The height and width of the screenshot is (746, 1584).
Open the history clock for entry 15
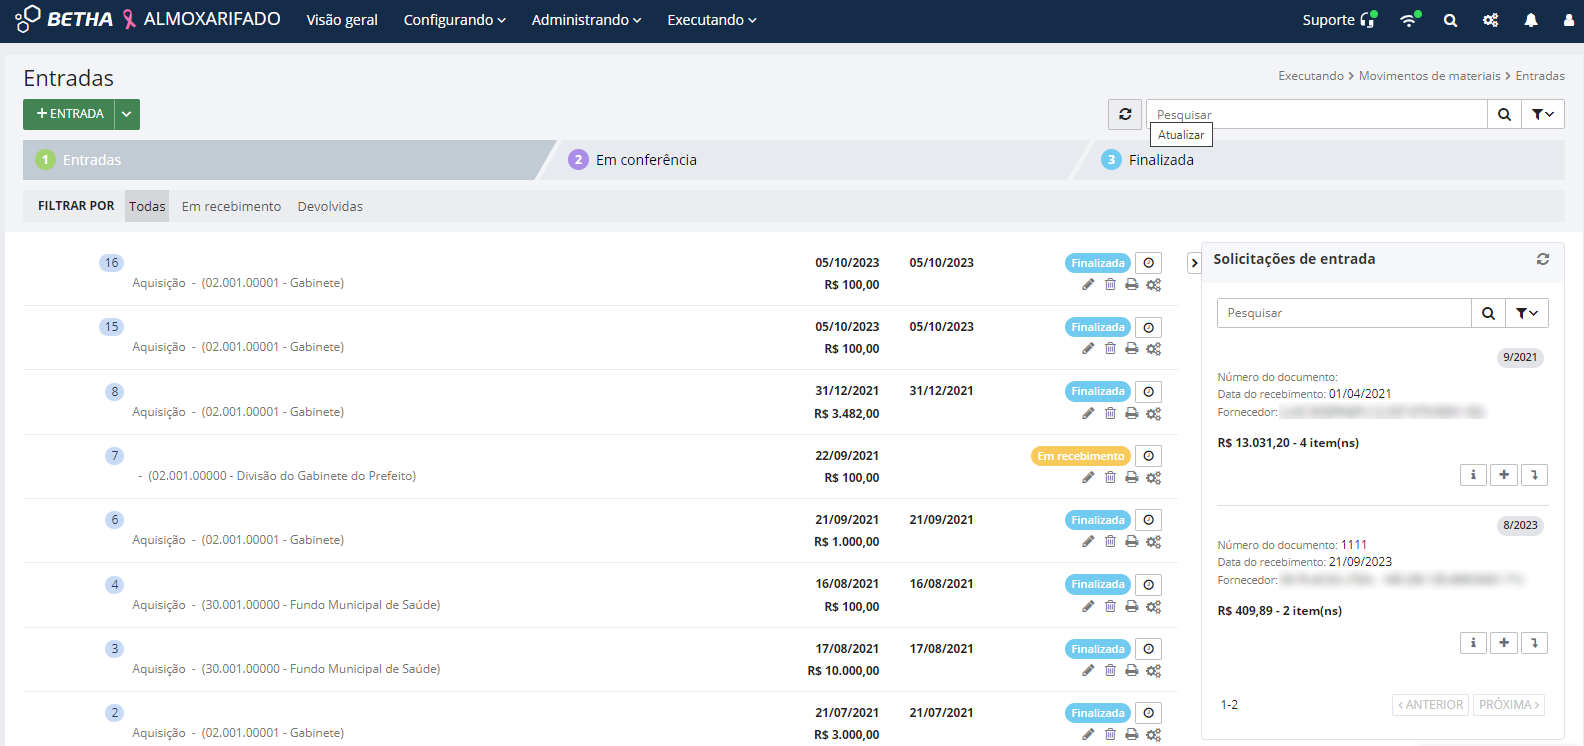1149,327
